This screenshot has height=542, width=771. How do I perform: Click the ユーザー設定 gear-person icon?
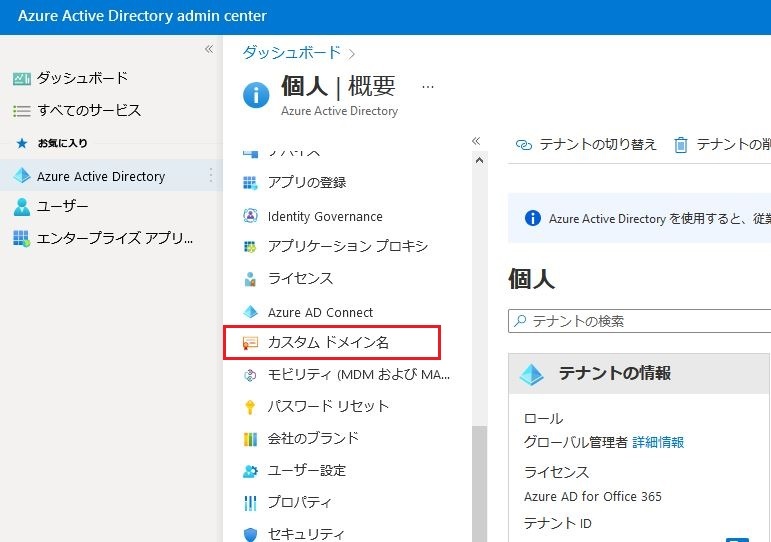click(x=250, y=471)
